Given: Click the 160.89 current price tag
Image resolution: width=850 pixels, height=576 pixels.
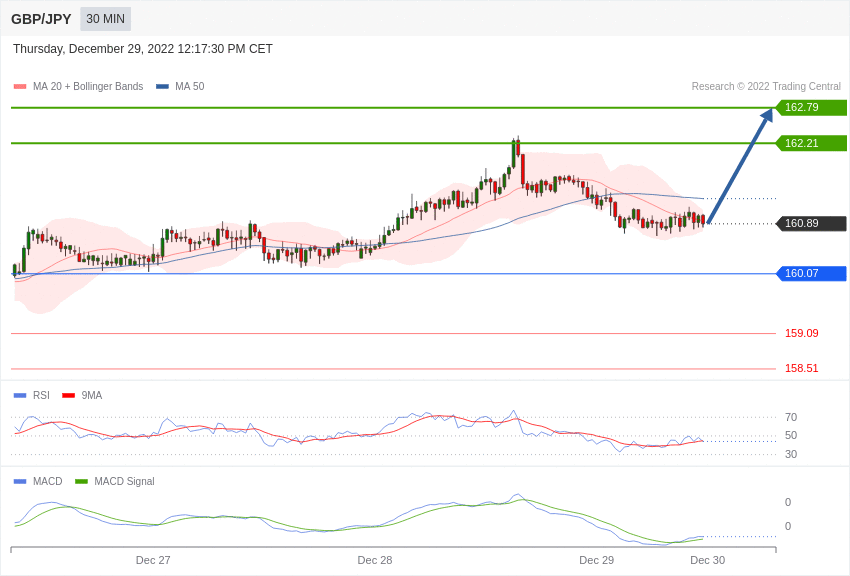Looking at the screenshot, I should [811, 223].
